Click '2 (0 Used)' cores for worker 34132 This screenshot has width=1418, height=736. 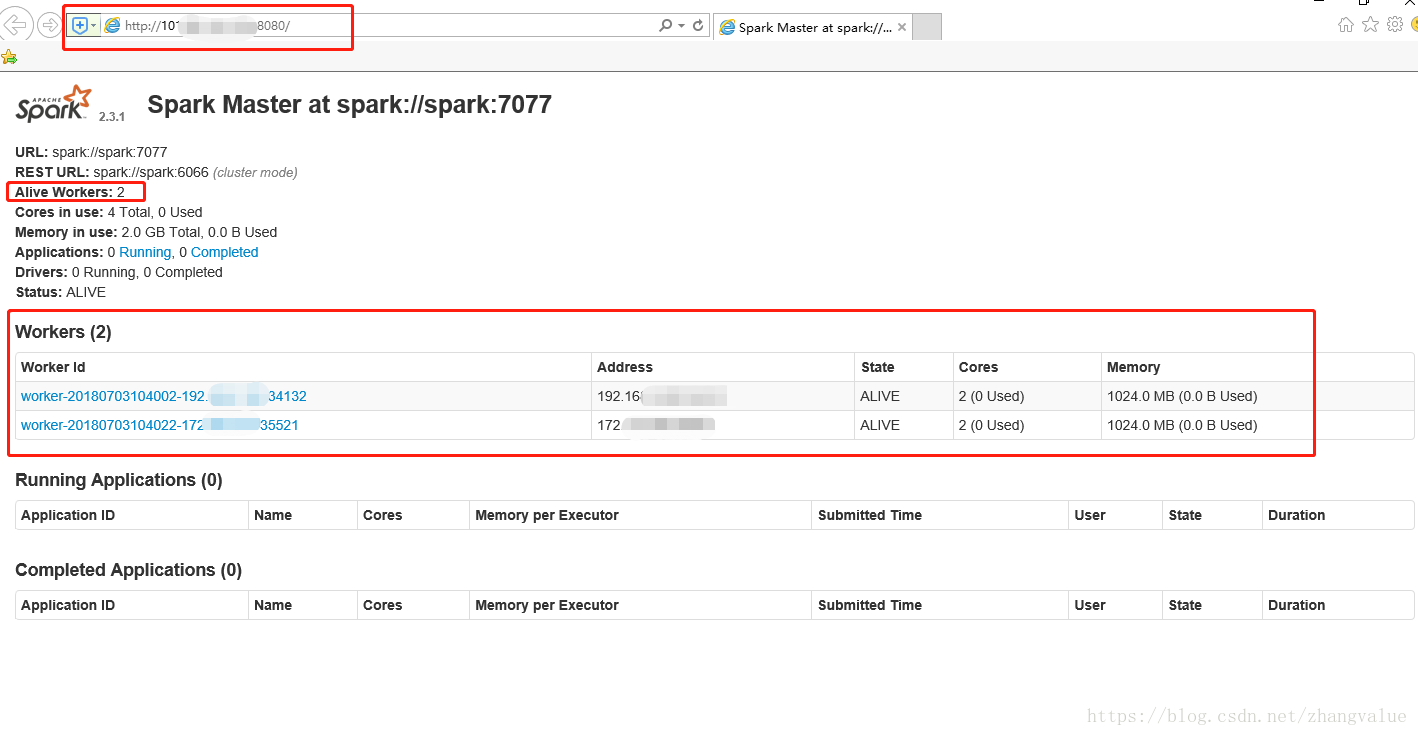(991, 396)
